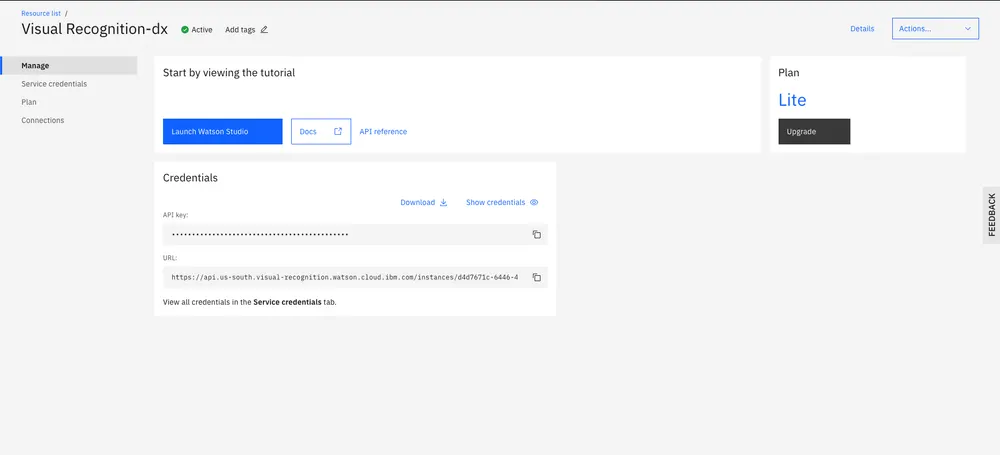Open the Feedback side tab
This screenshot has width=1000, height=455.
992,215
